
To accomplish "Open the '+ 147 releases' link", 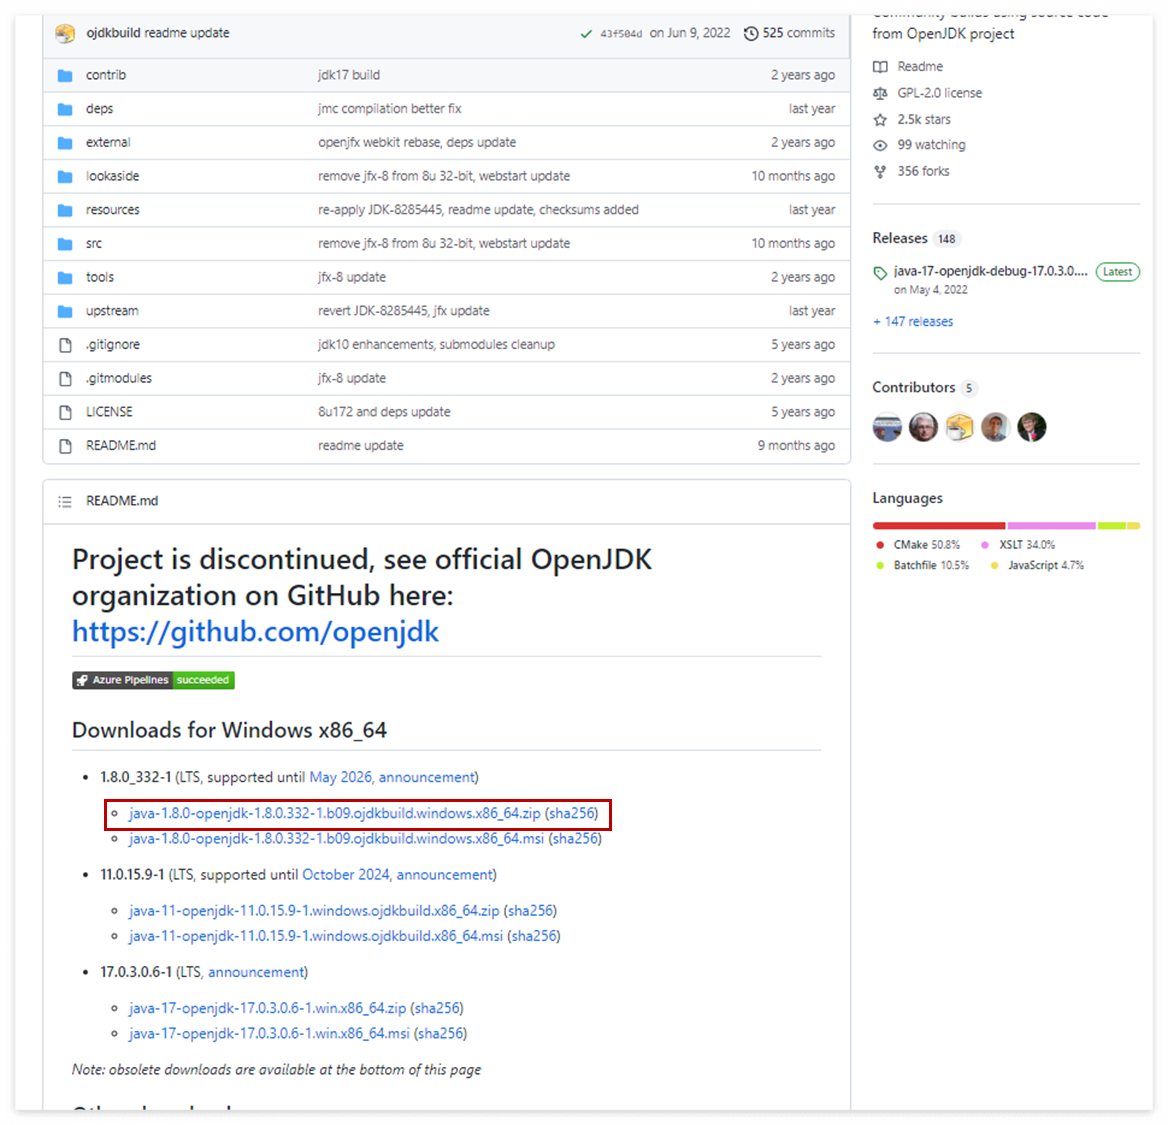I will (x=912, y=322).
